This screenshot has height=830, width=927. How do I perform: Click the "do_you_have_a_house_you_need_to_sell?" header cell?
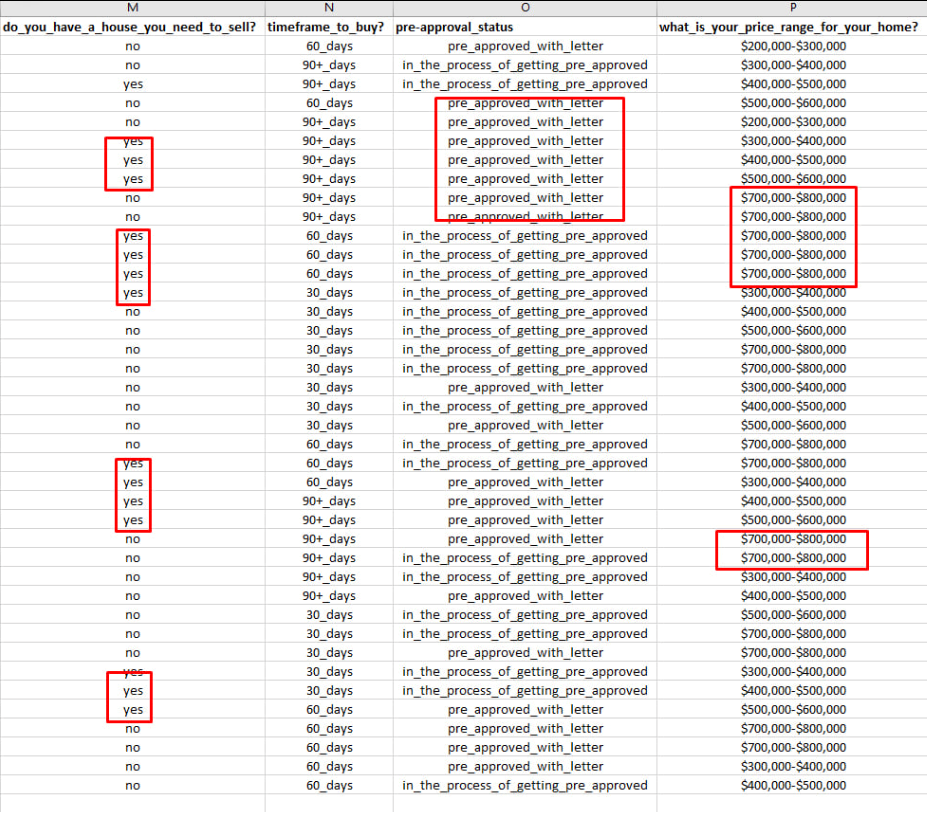pos(132,26)
